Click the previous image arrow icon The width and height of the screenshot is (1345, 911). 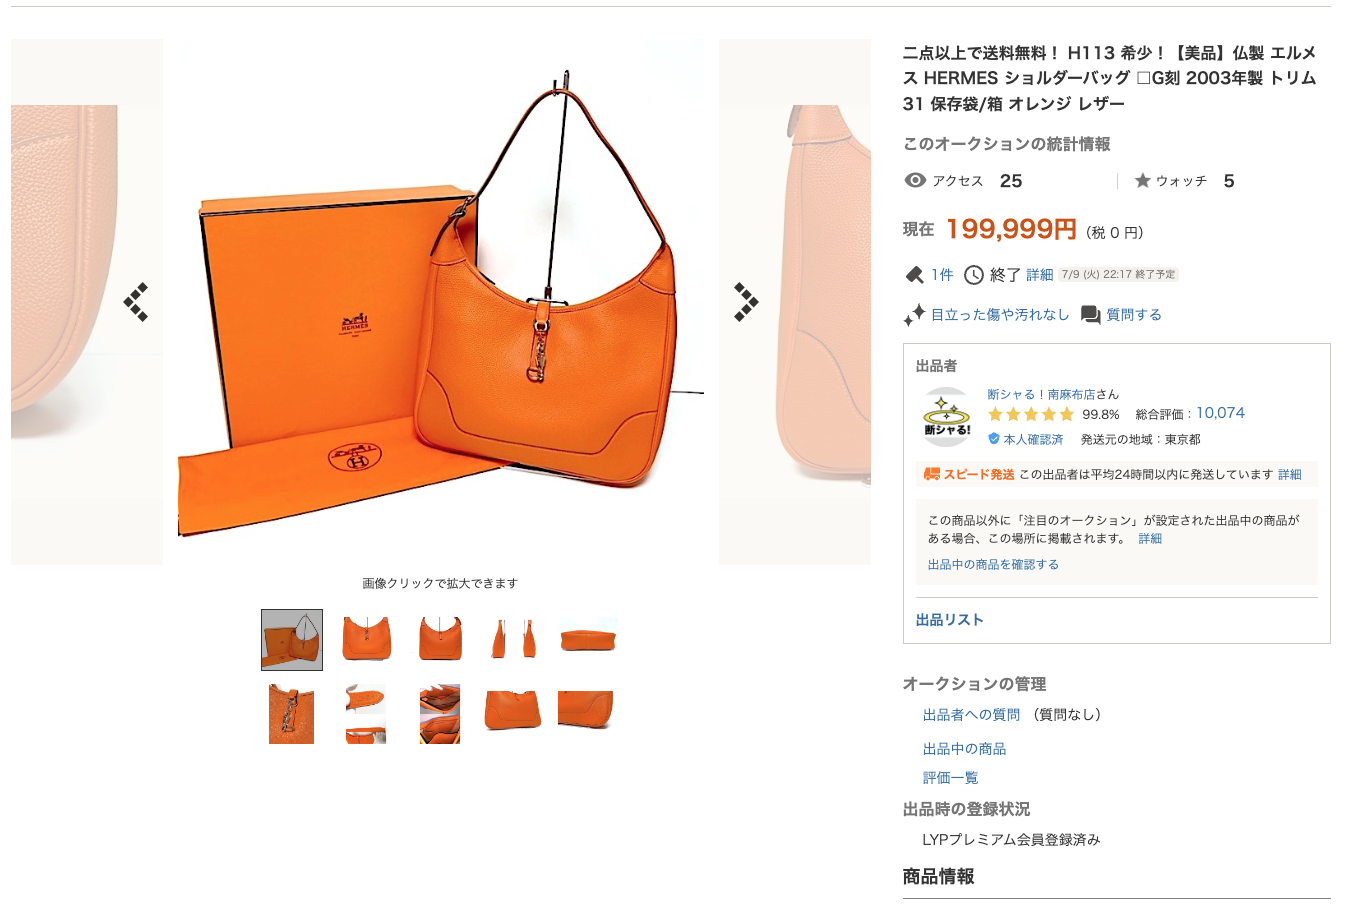(x=136, y=302)
